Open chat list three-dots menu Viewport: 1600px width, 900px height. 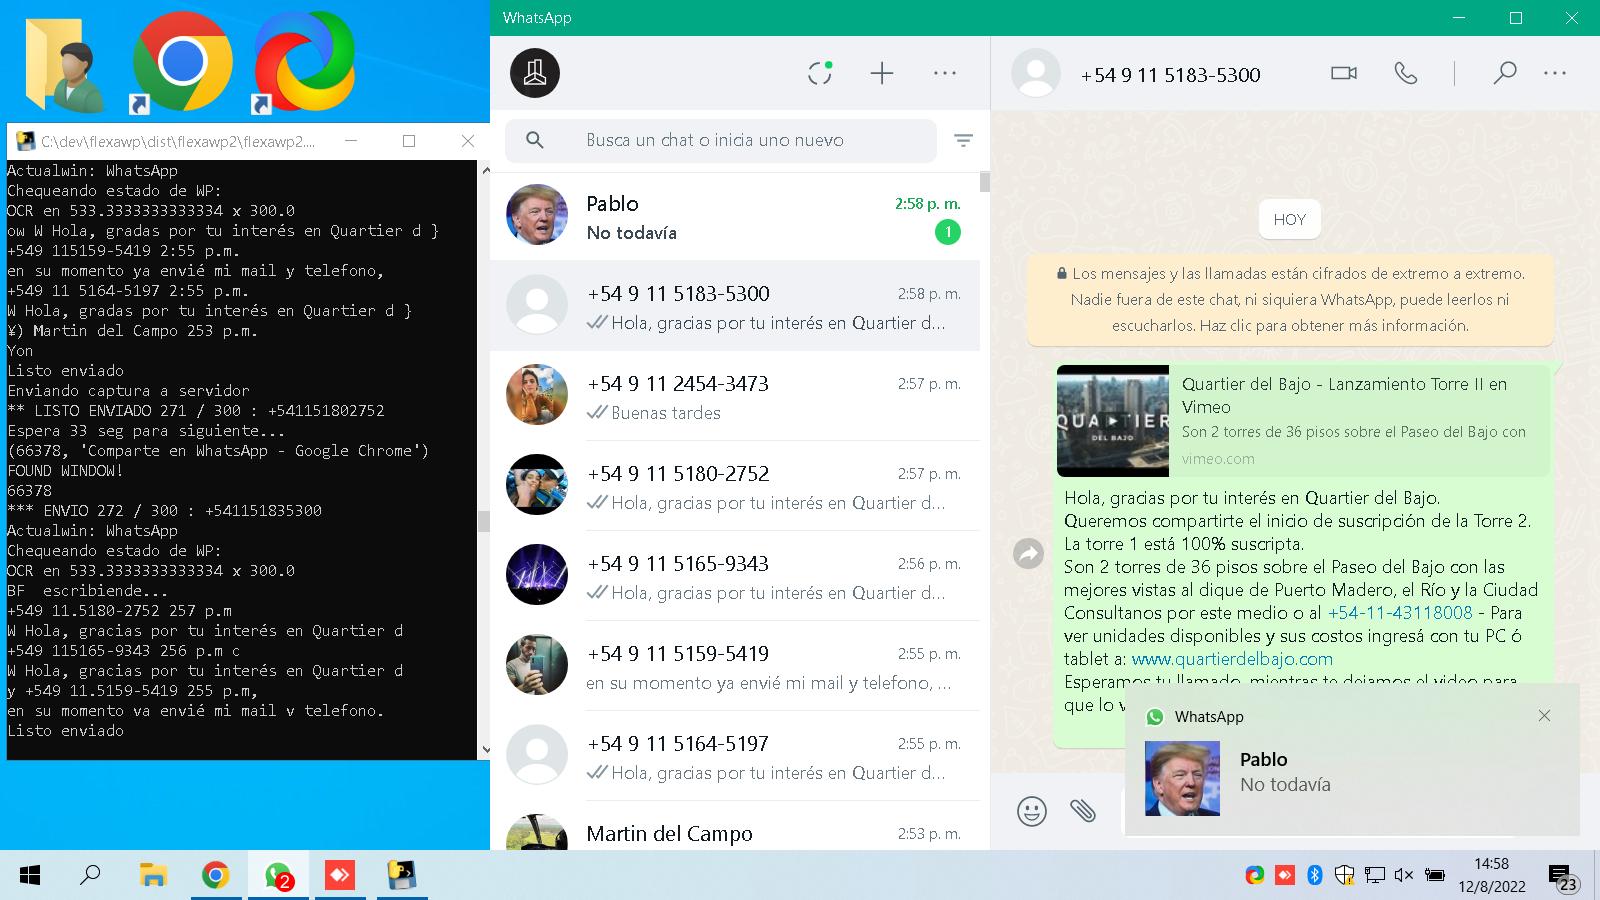pos(945,73)
